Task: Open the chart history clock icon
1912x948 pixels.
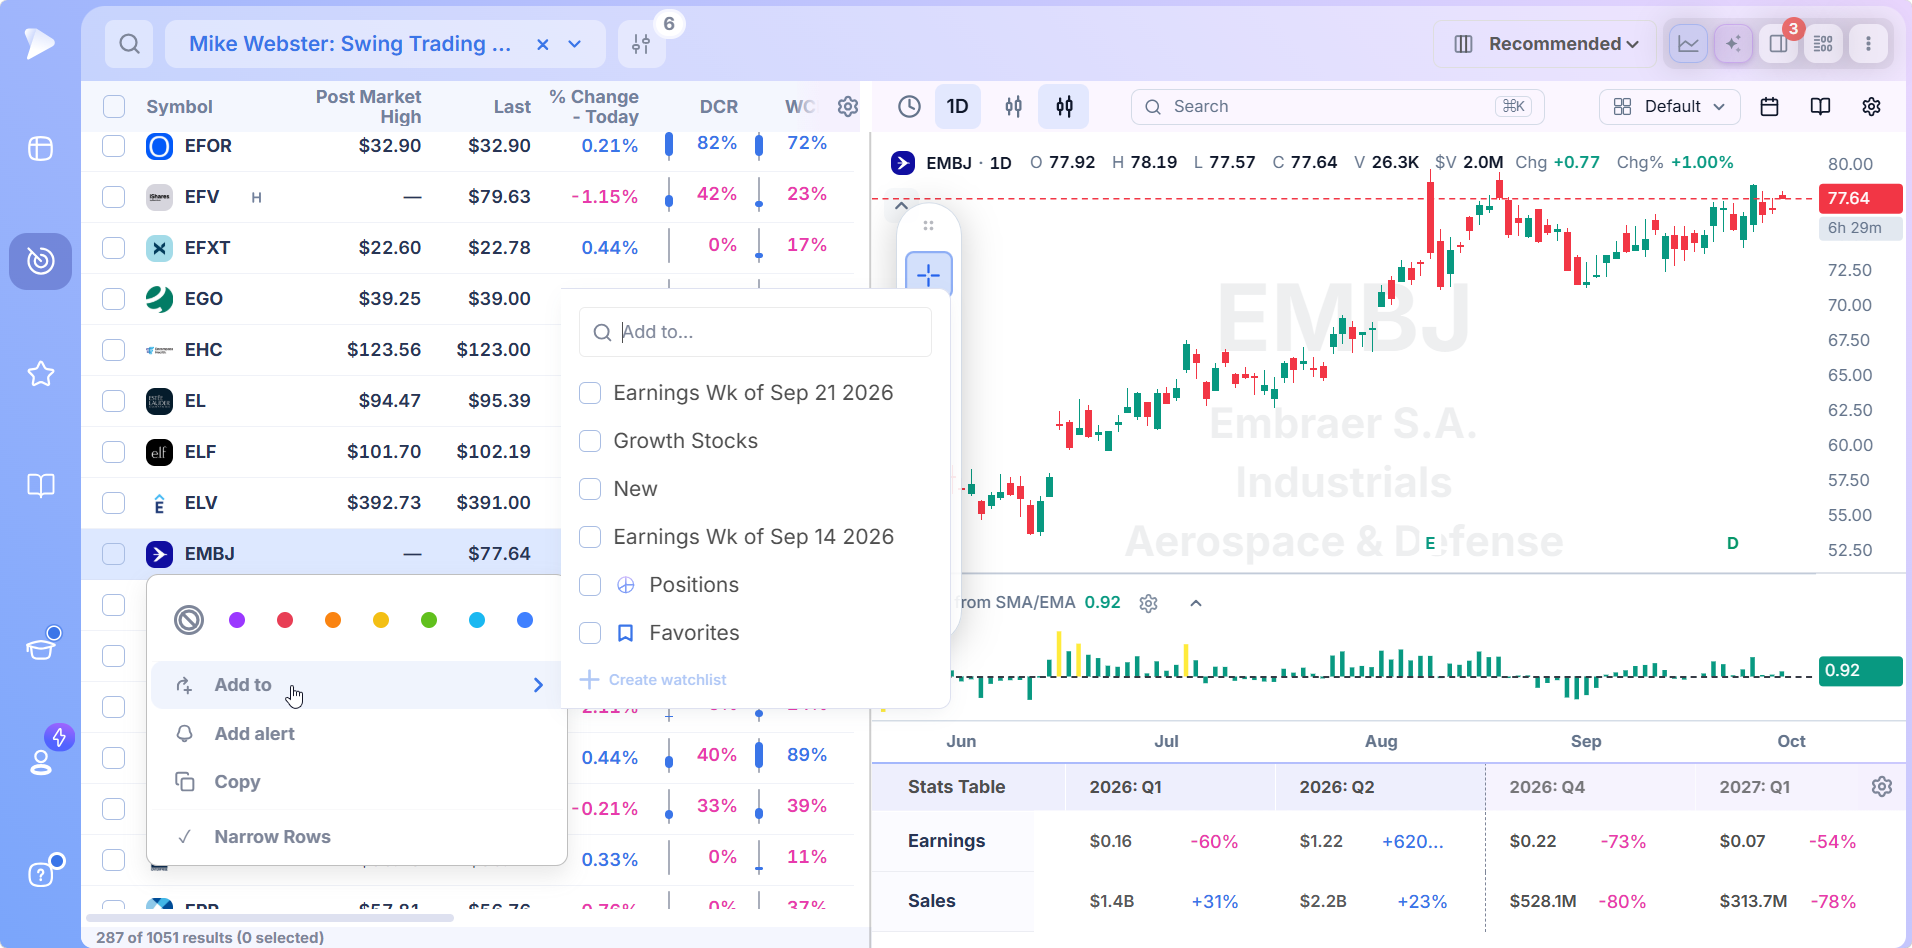Action: [x=909, y=107]
